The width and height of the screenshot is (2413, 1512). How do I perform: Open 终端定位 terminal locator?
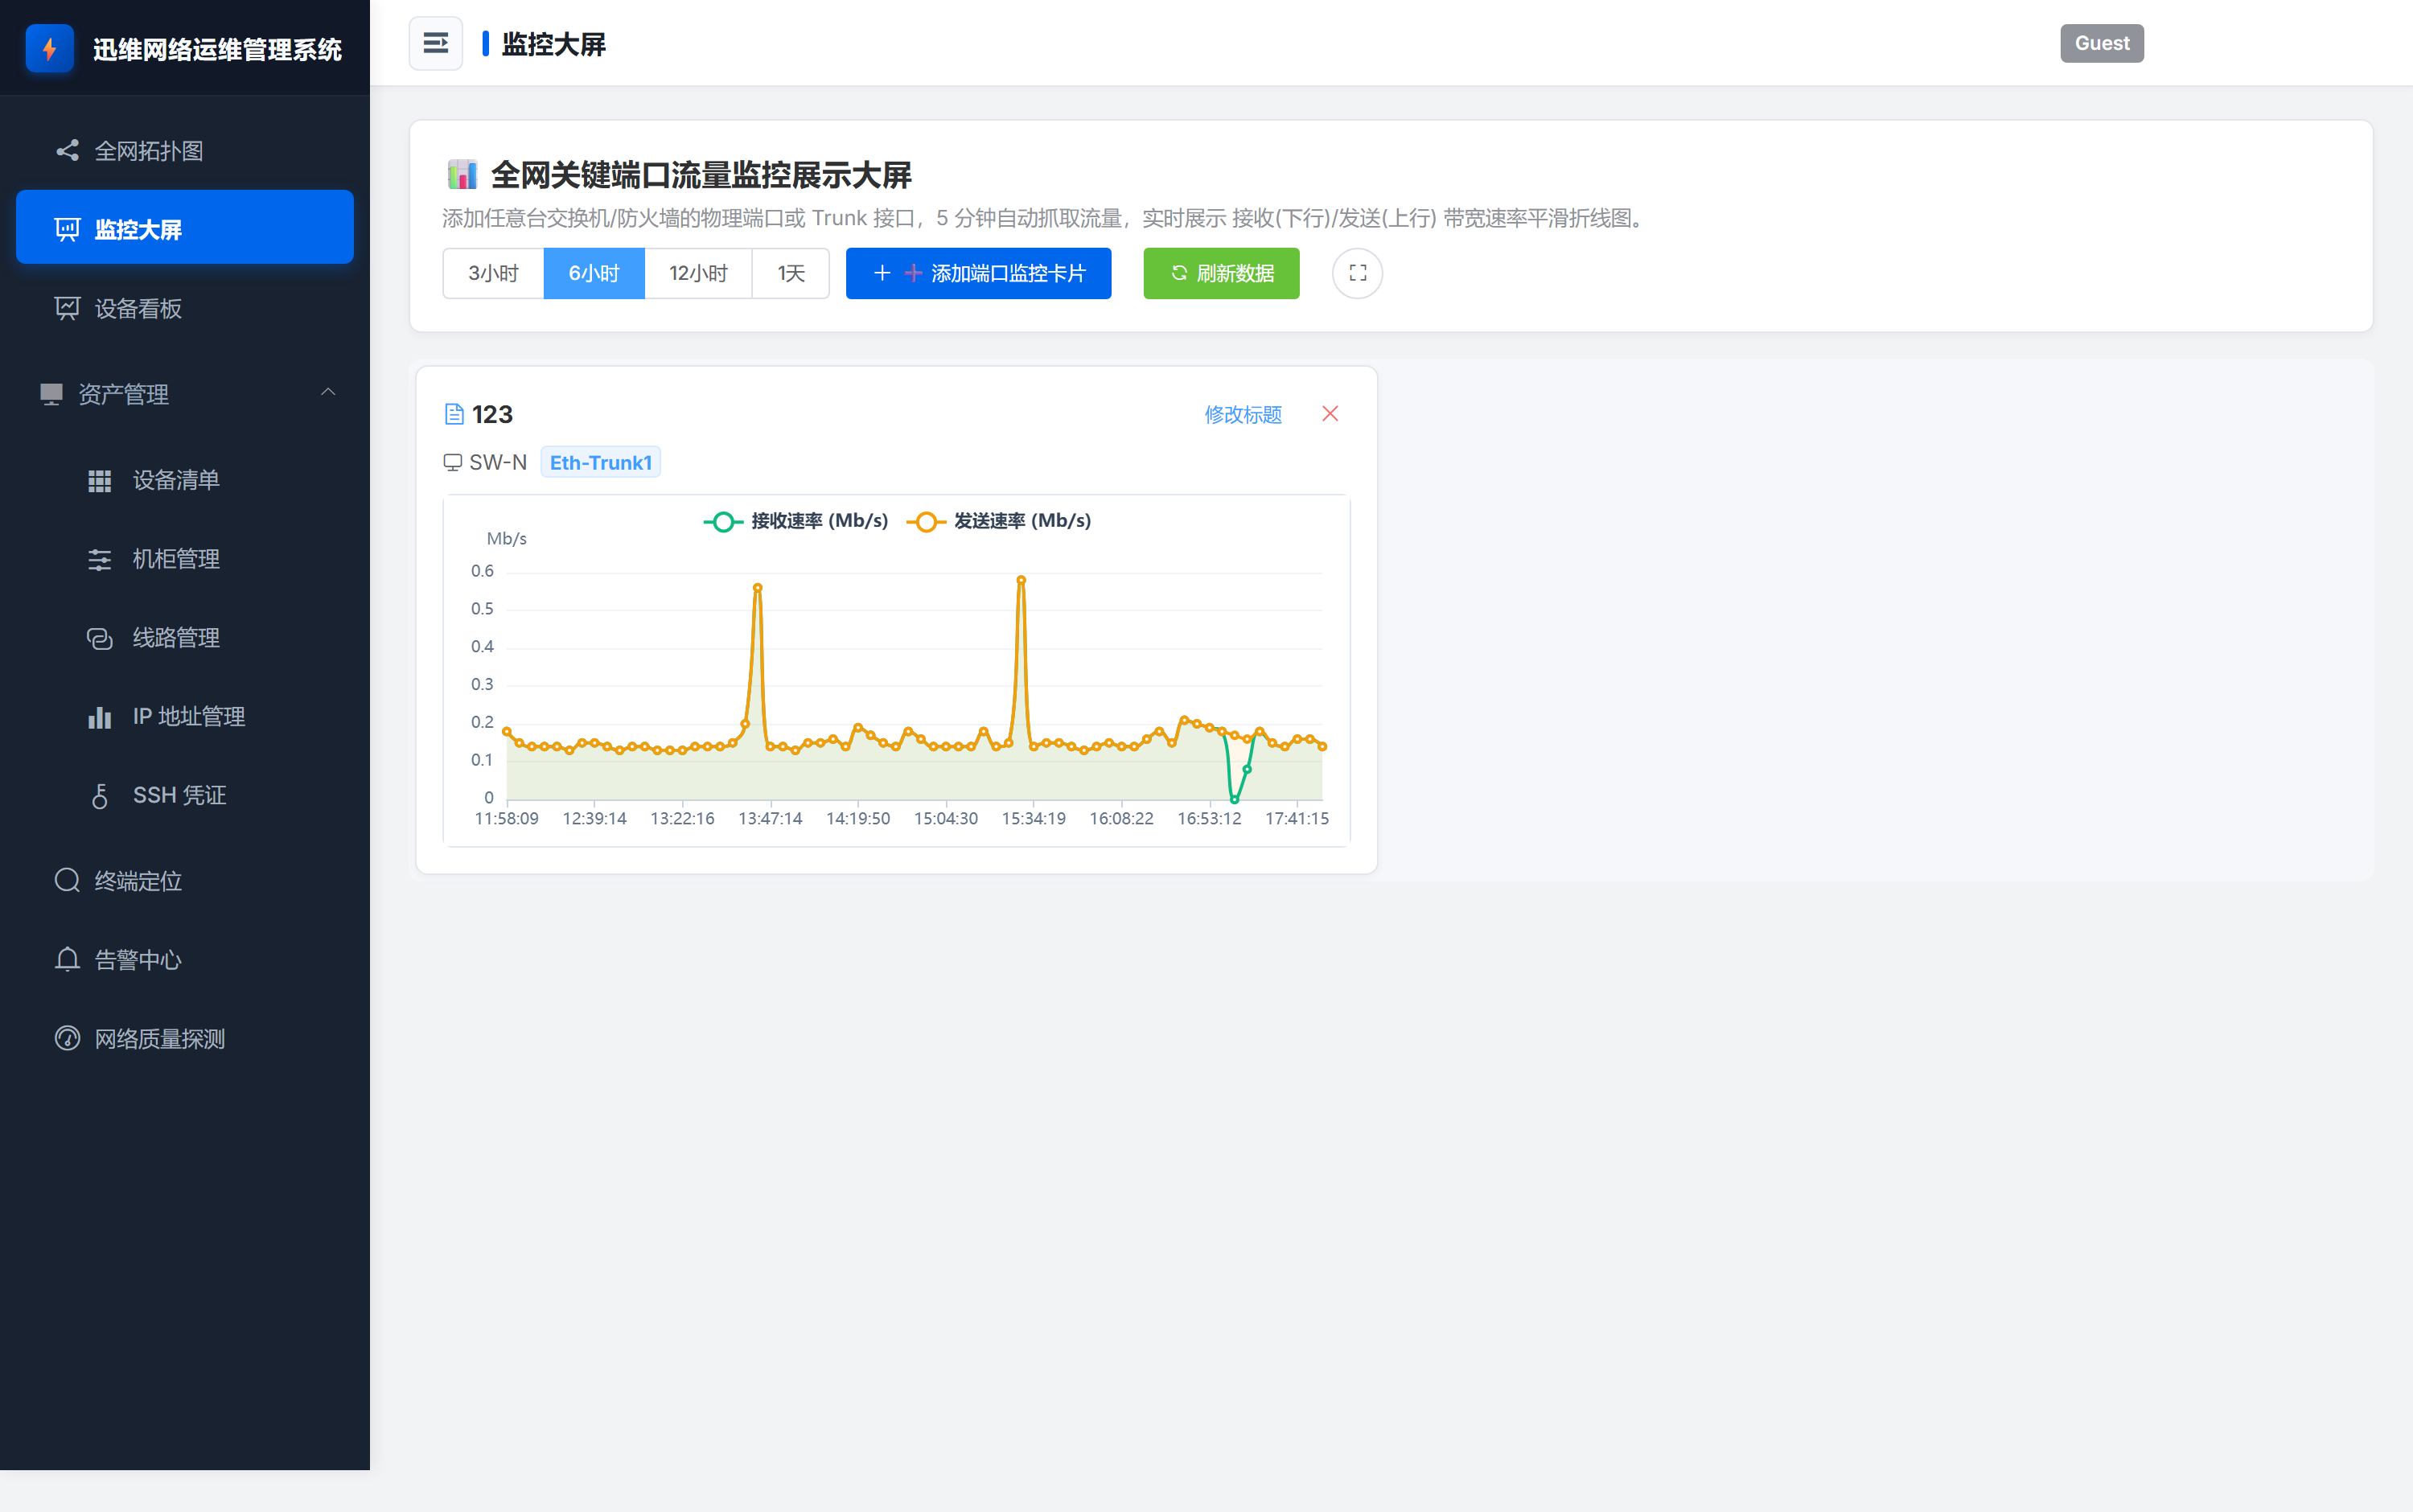click(185, 881)
